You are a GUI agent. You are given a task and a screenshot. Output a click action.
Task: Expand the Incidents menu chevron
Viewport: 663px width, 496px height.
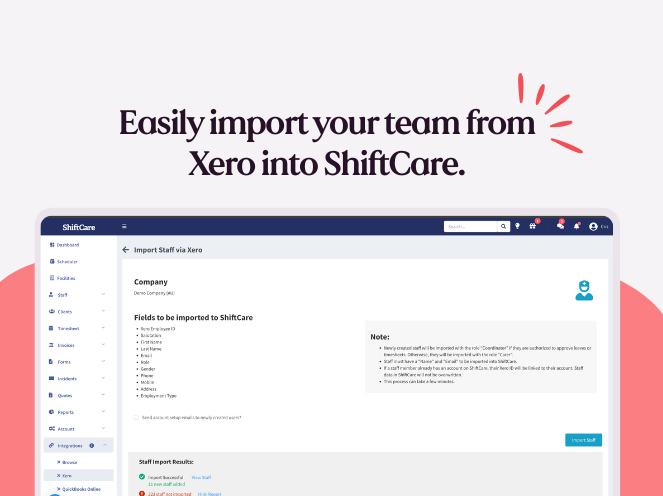tap(103, 378)
